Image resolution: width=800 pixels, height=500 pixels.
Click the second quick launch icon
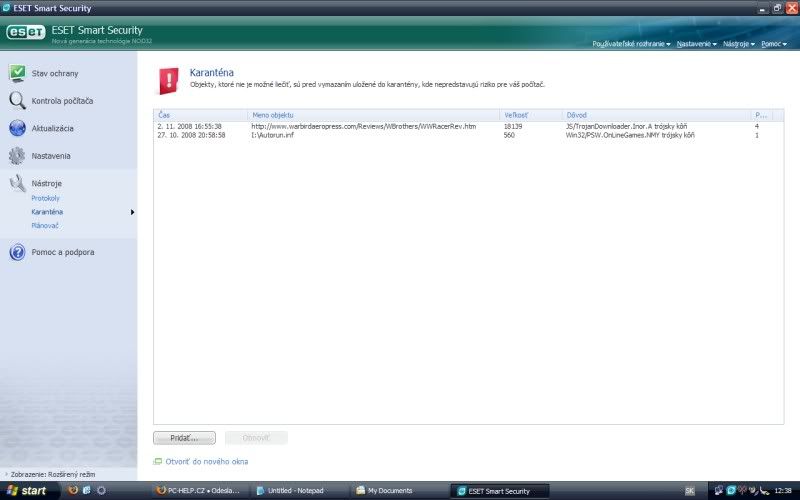coord(87,490)
